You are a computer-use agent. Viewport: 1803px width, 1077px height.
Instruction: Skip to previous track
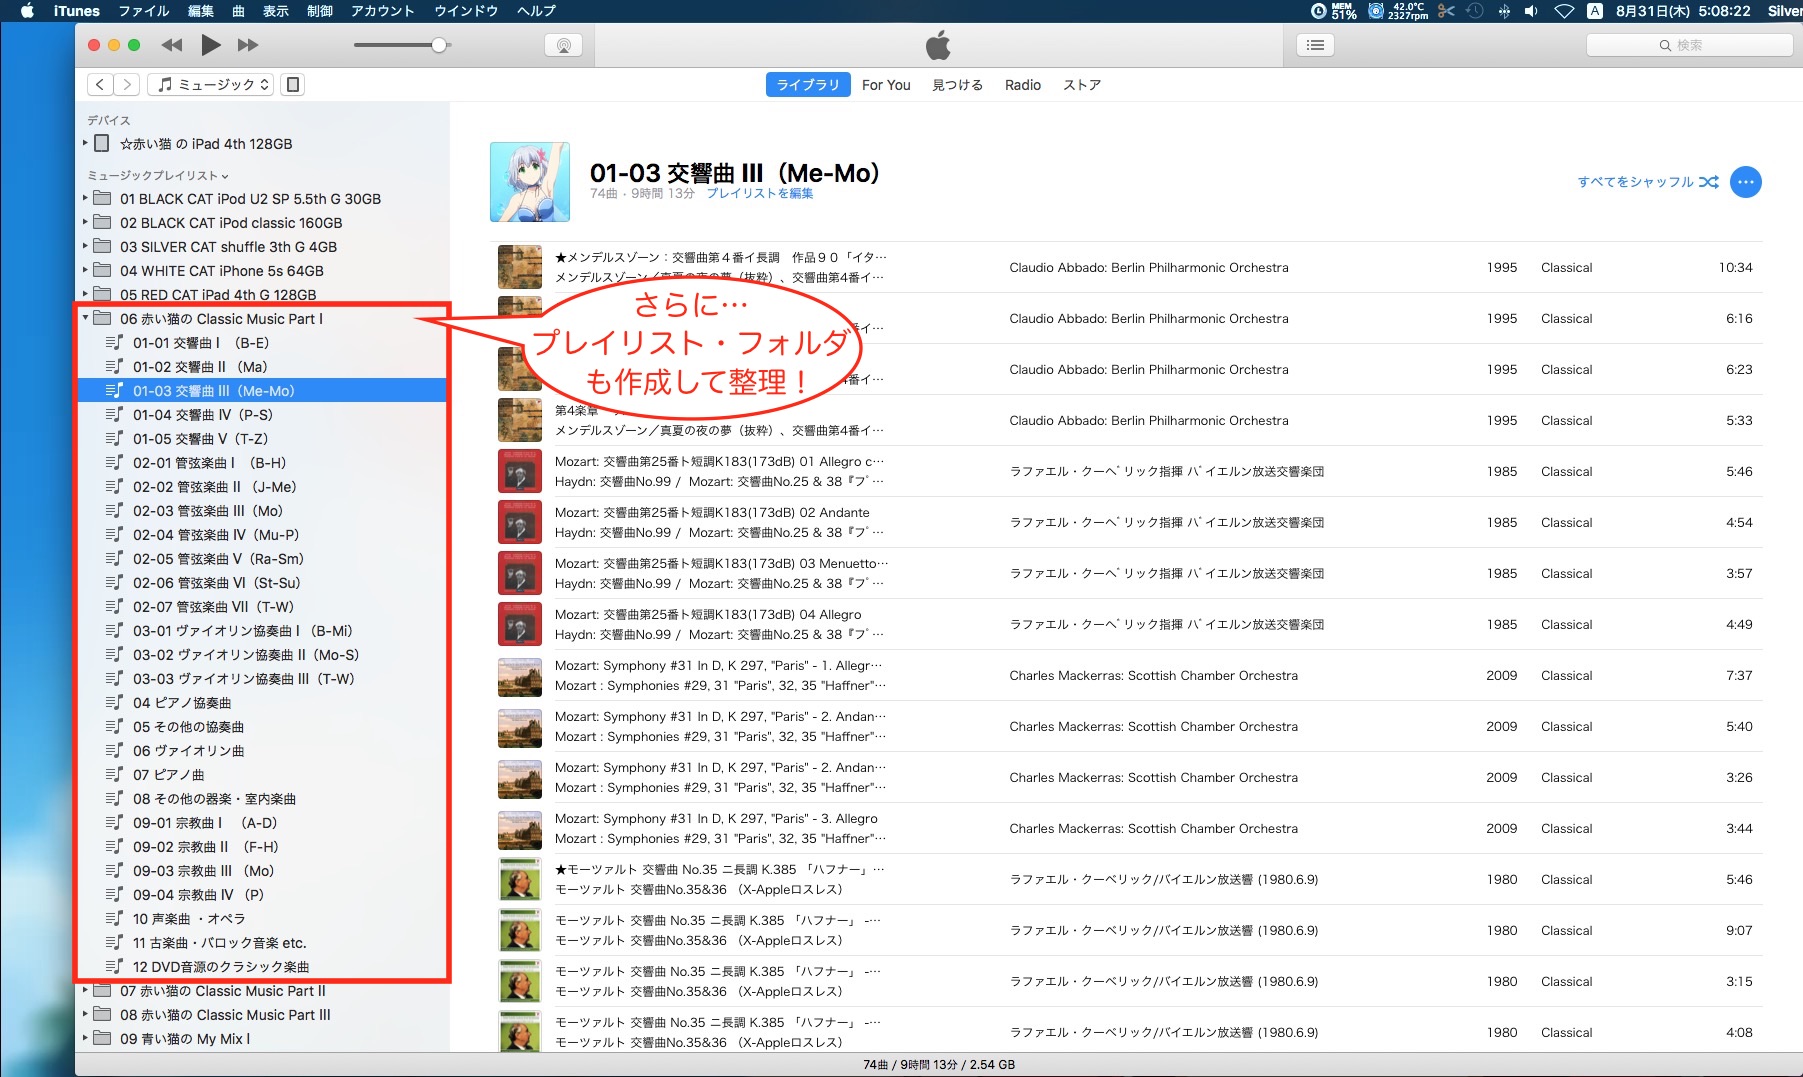pyautogui.click(x=172, y=45)
